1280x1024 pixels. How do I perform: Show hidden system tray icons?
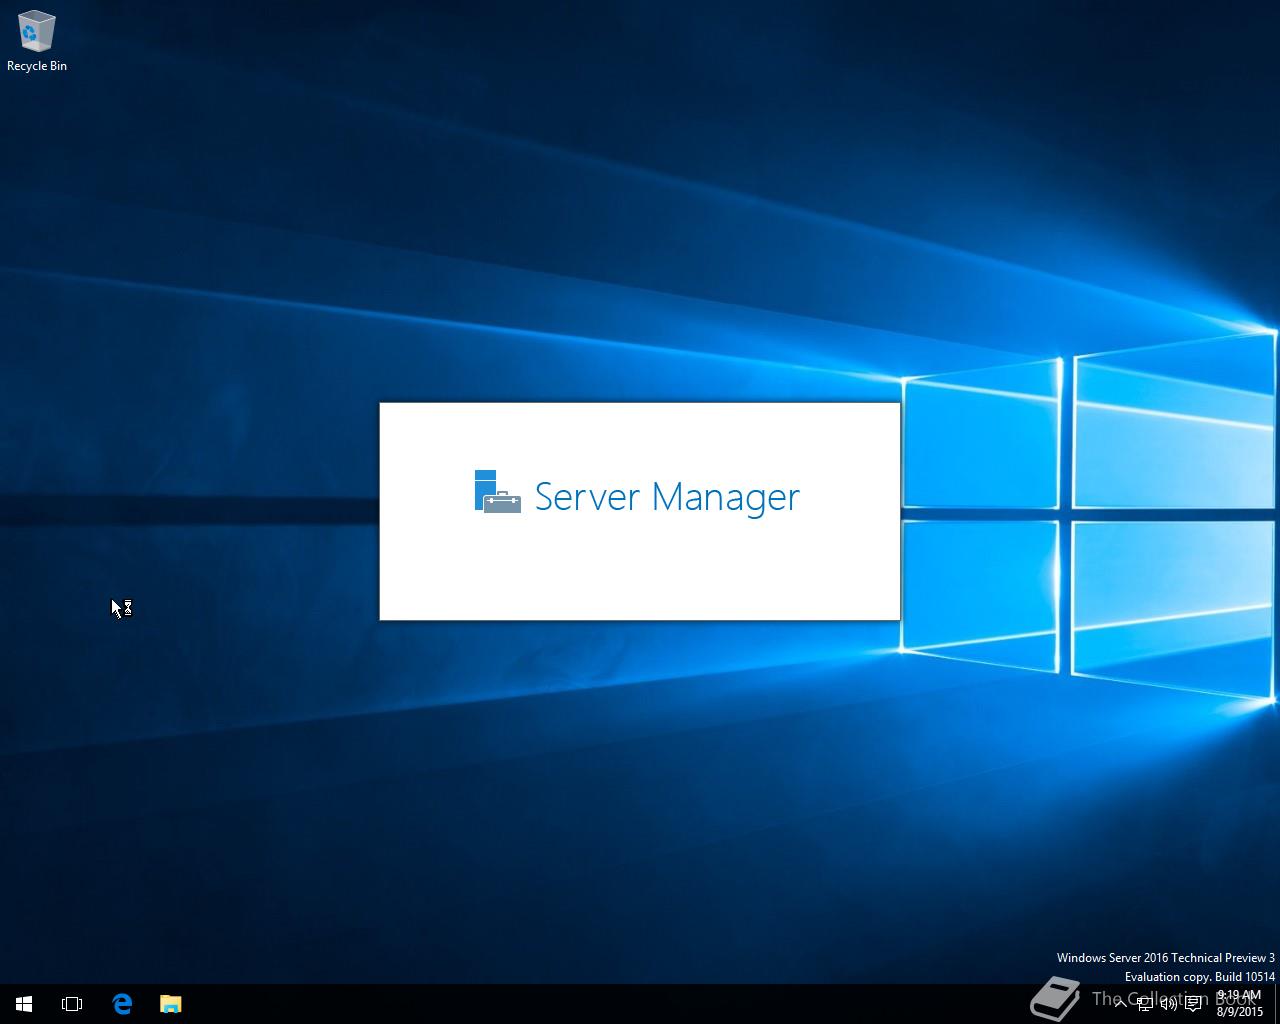pyautogui.click(x=1121, y=1004)
